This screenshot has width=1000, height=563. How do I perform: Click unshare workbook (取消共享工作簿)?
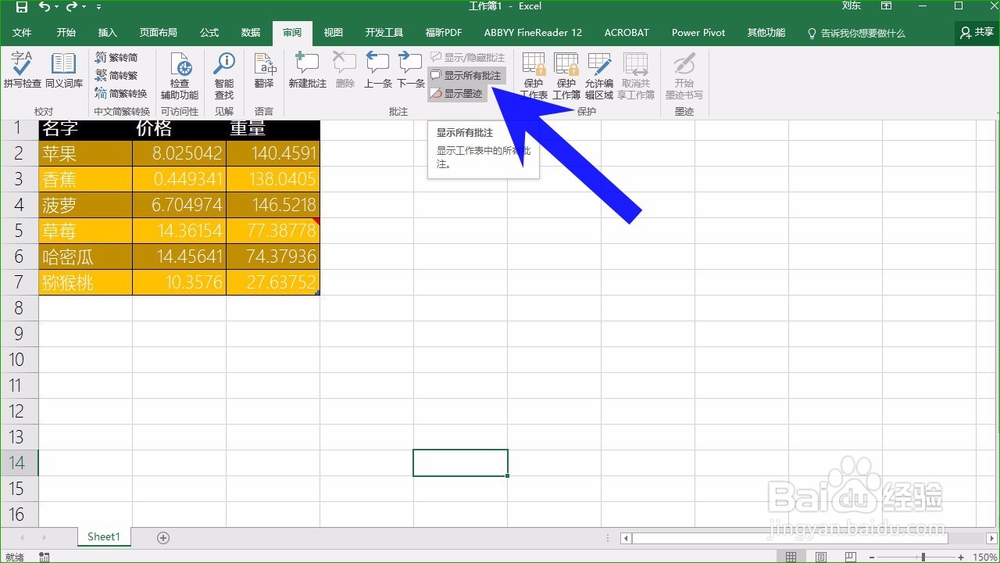pyautogui.click(x=636, y=76)
